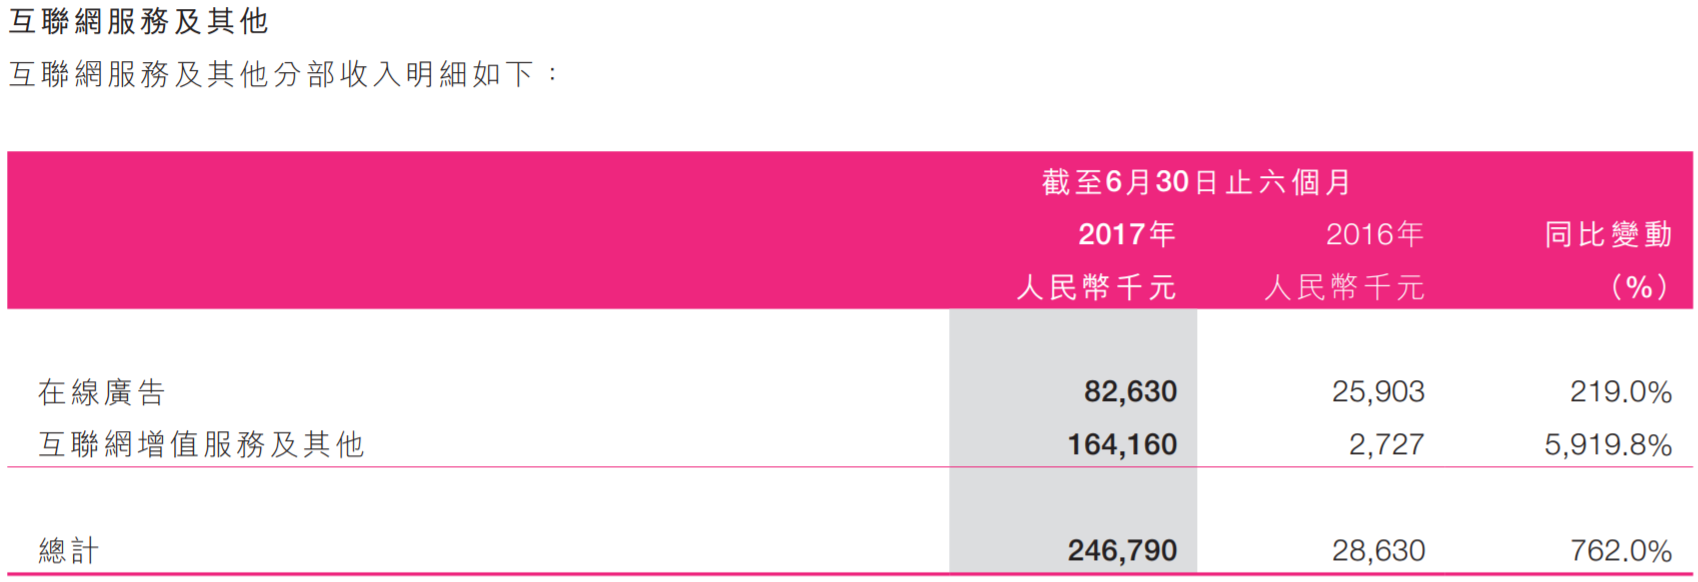This screenshot has width=1698, height=582.
Task: Click the 28,630 total value
Action: pyautogui.click(x=1377, y=550)
